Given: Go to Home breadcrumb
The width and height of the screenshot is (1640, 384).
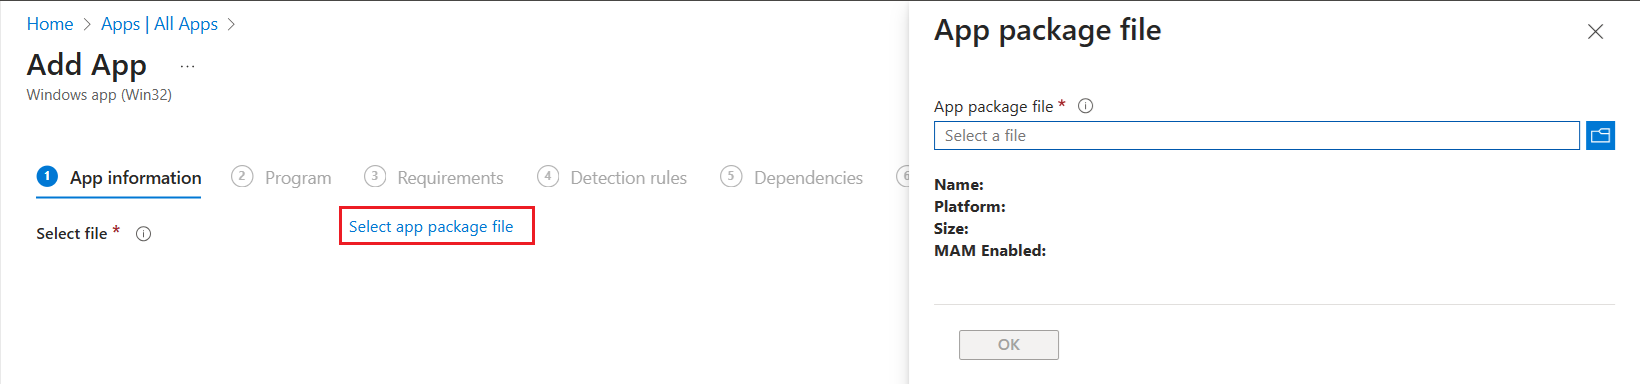Looking at the screenshot, I should click(x=50, y=24).
